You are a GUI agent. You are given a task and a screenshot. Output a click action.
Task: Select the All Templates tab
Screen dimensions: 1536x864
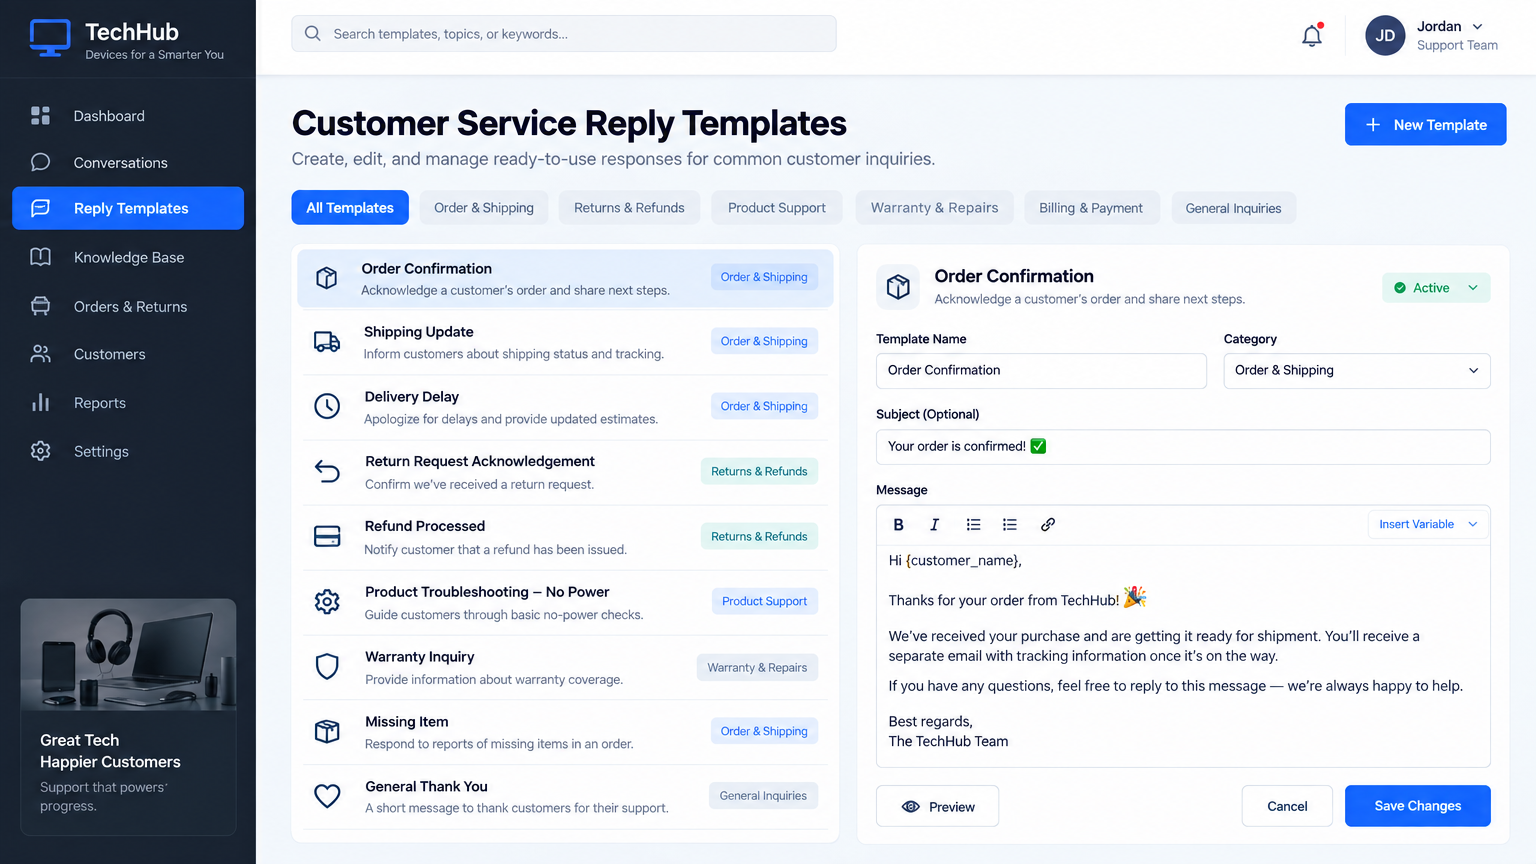tap(350, 208)
